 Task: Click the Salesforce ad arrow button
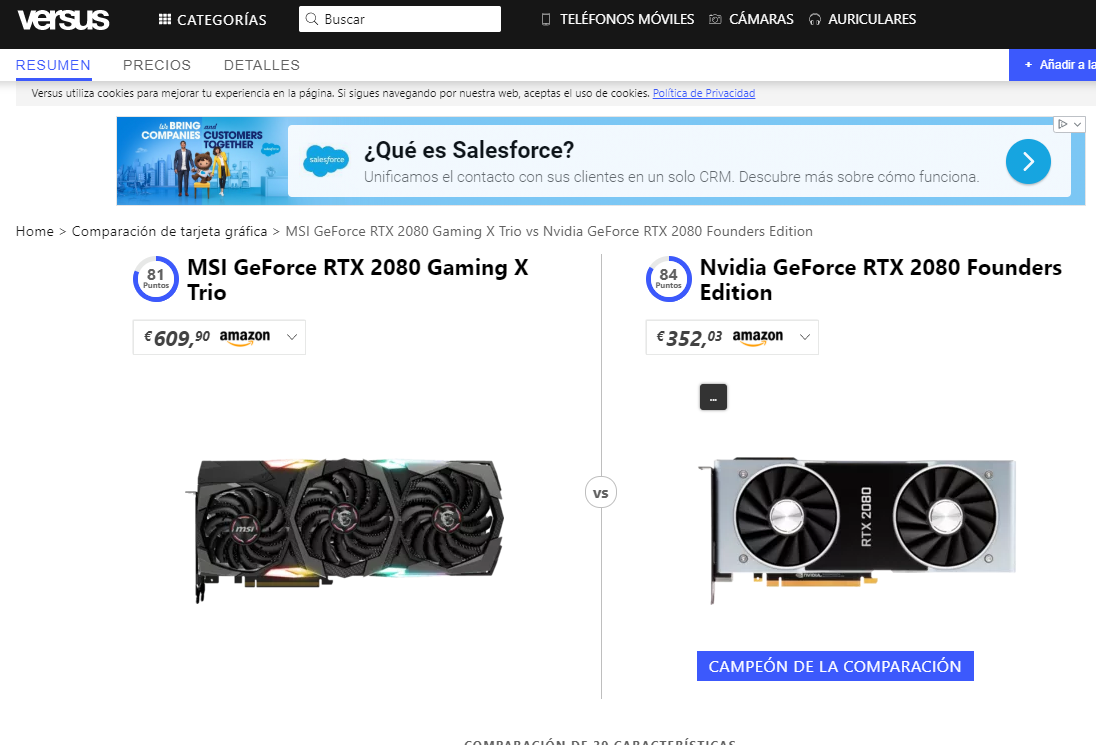pos(1028,161)
